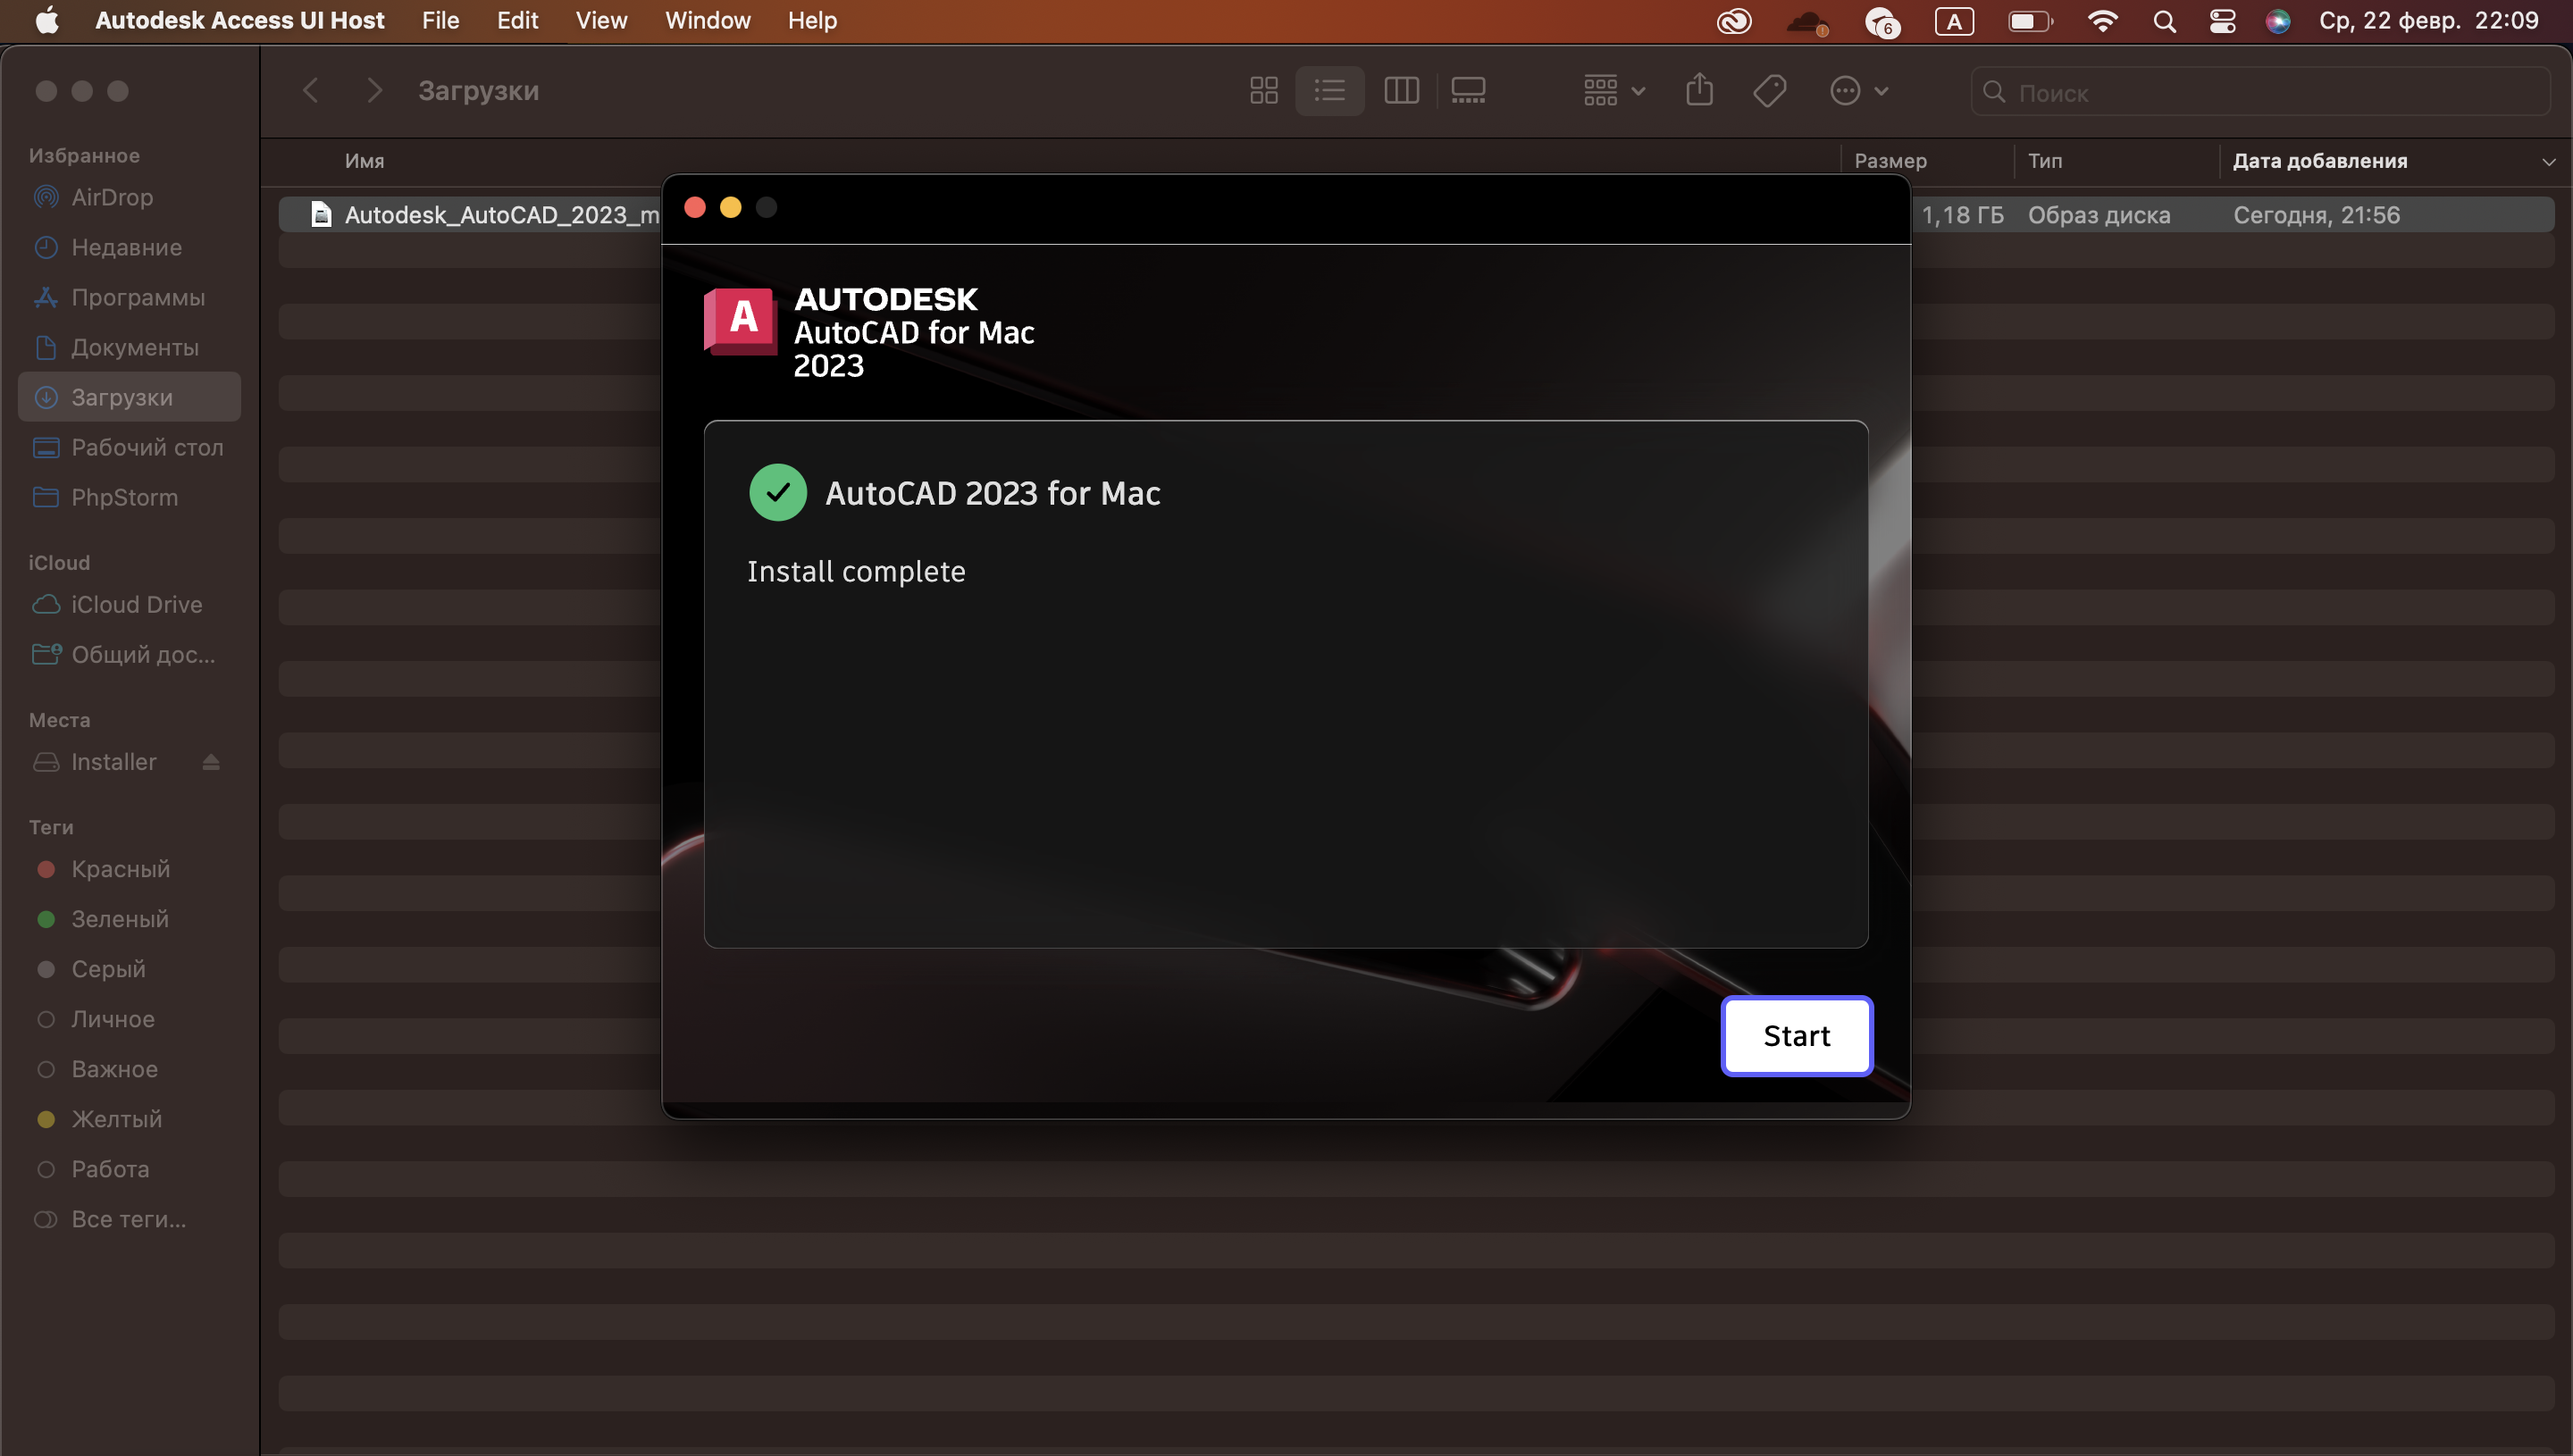
Task: Open the group-by dropdown in toolbar
Action: [x=1613, y=91]
